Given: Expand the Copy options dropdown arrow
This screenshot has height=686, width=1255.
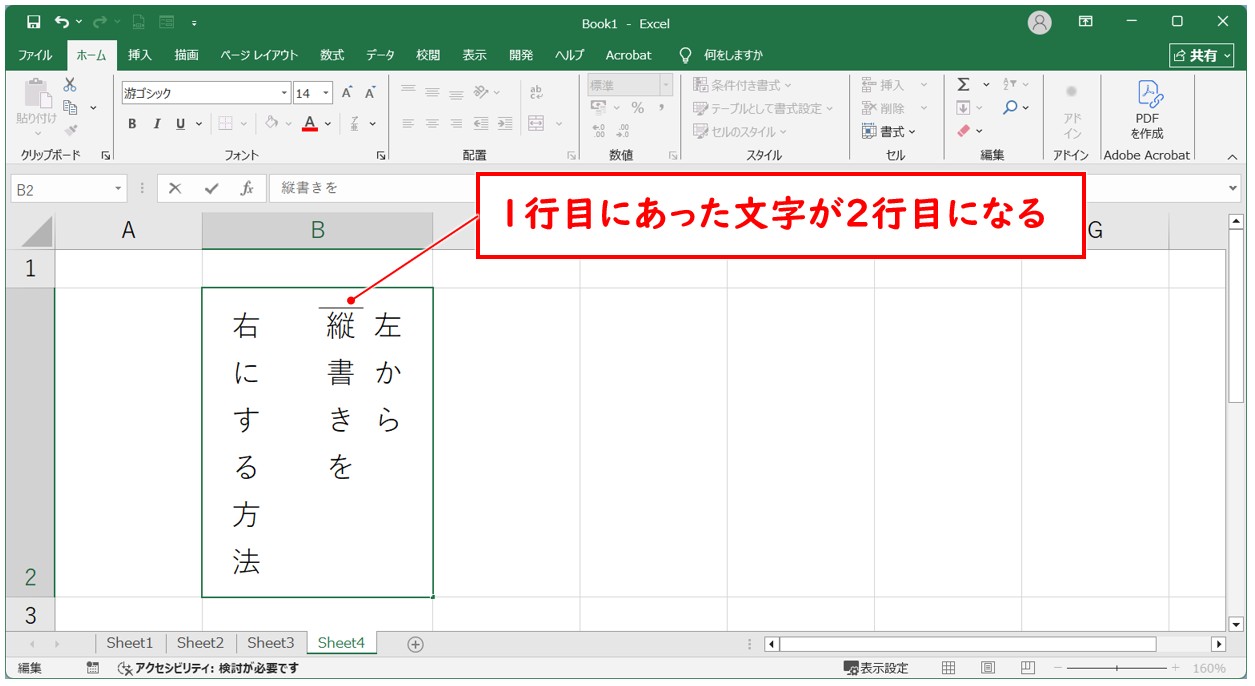Looking at the screenshot, I should [x=93, y=107].
